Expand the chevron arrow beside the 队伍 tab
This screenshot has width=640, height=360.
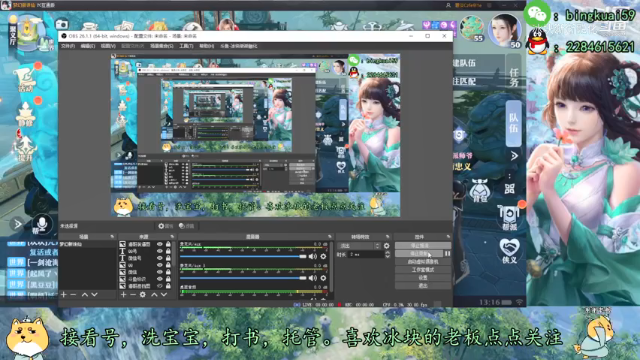click(x=514, y=156)
